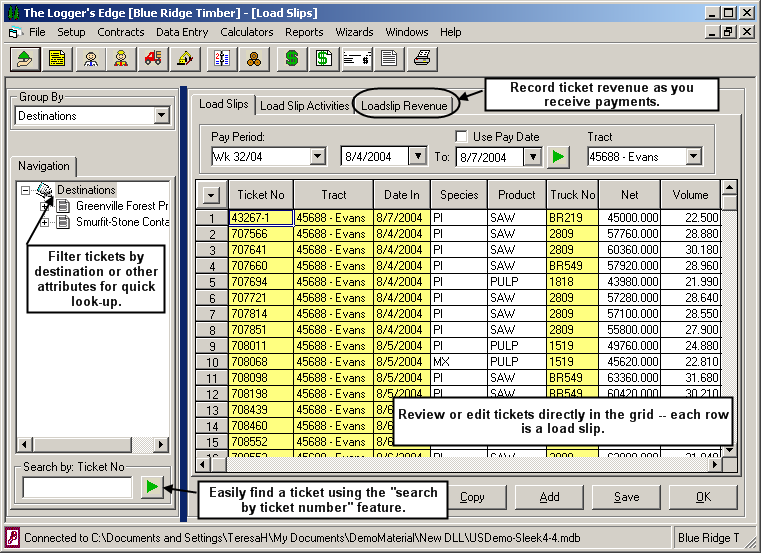Click truck number cell 1818
The image size is (761, 553).
click(573, 282)
